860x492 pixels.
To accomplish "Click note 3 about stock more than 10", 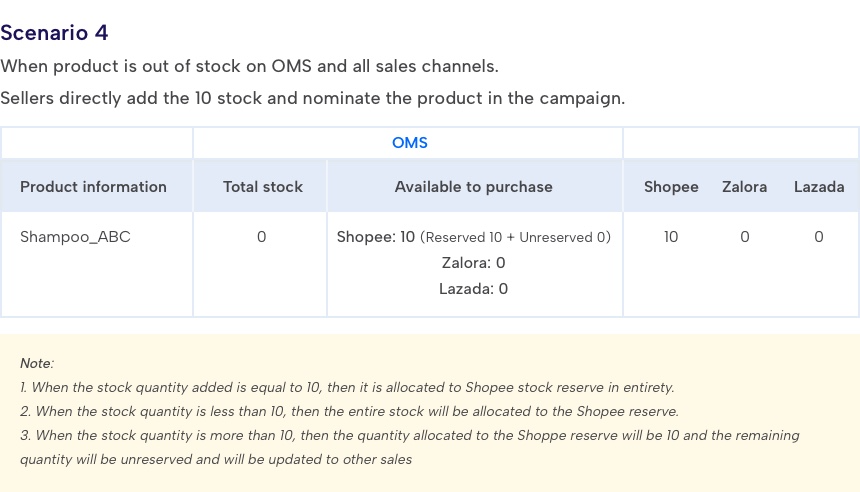I will pos(410,447).
